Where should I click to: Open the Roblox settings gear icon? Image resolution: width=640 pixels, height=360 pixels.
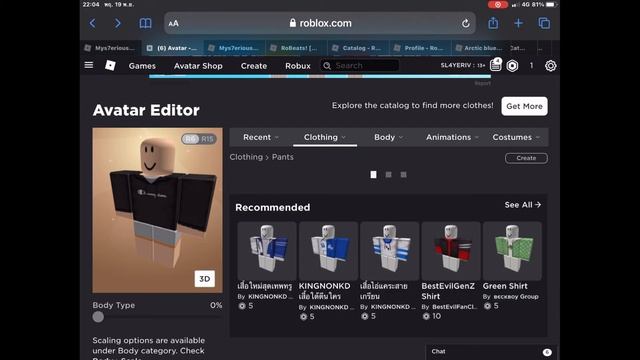click(x=550, y=66)
